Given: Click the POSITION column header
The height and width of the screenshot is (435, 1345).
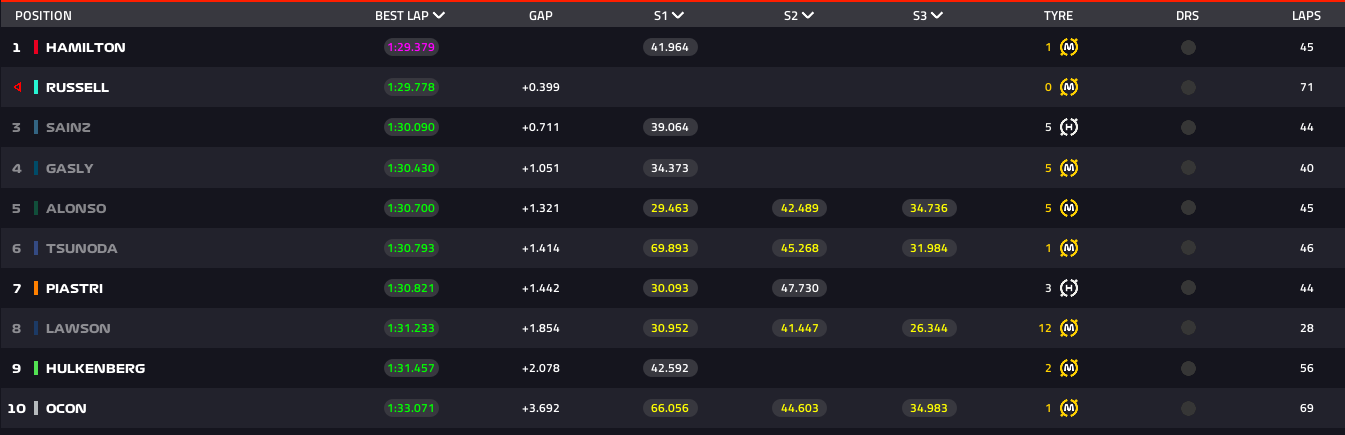Looking at the screenshot, I should (x=43, y=16).
